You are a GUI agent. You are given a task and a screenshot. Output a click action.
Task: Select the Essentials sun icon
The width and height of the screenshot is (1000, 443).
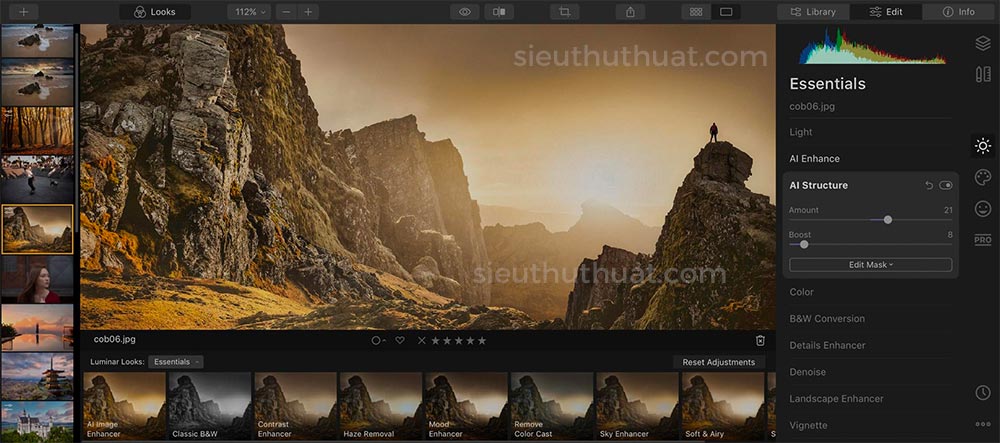pyautogui.click(x=983, y=146)
